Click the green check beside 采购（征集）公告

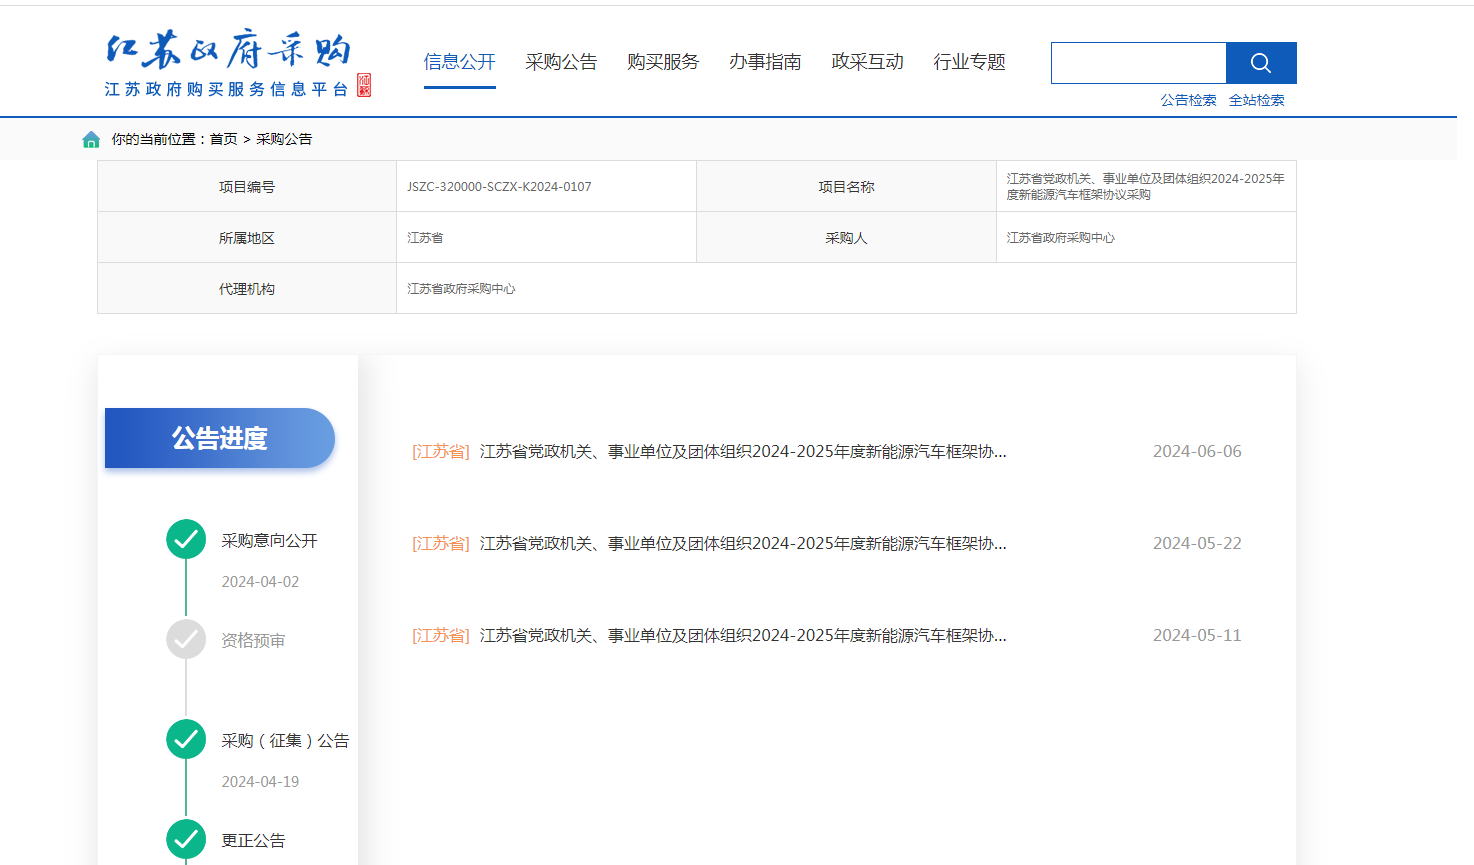pyautogui.click(x=186, y=740)
